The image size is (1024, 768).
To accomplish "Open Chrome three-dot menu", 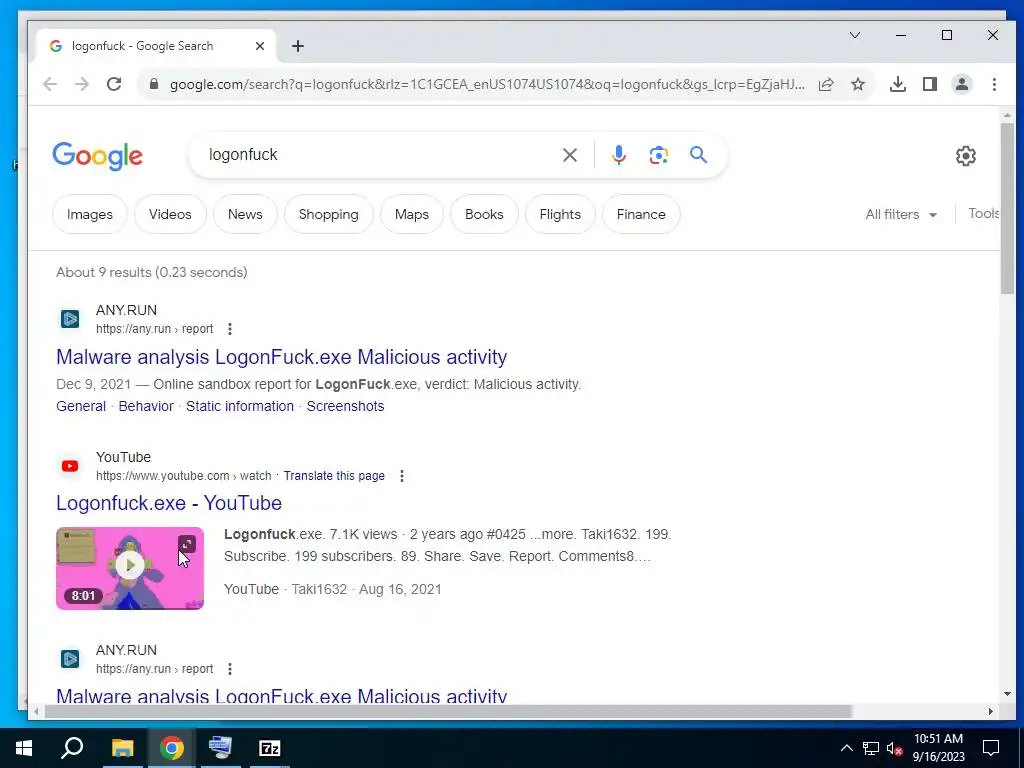I will tap(994, 84).
